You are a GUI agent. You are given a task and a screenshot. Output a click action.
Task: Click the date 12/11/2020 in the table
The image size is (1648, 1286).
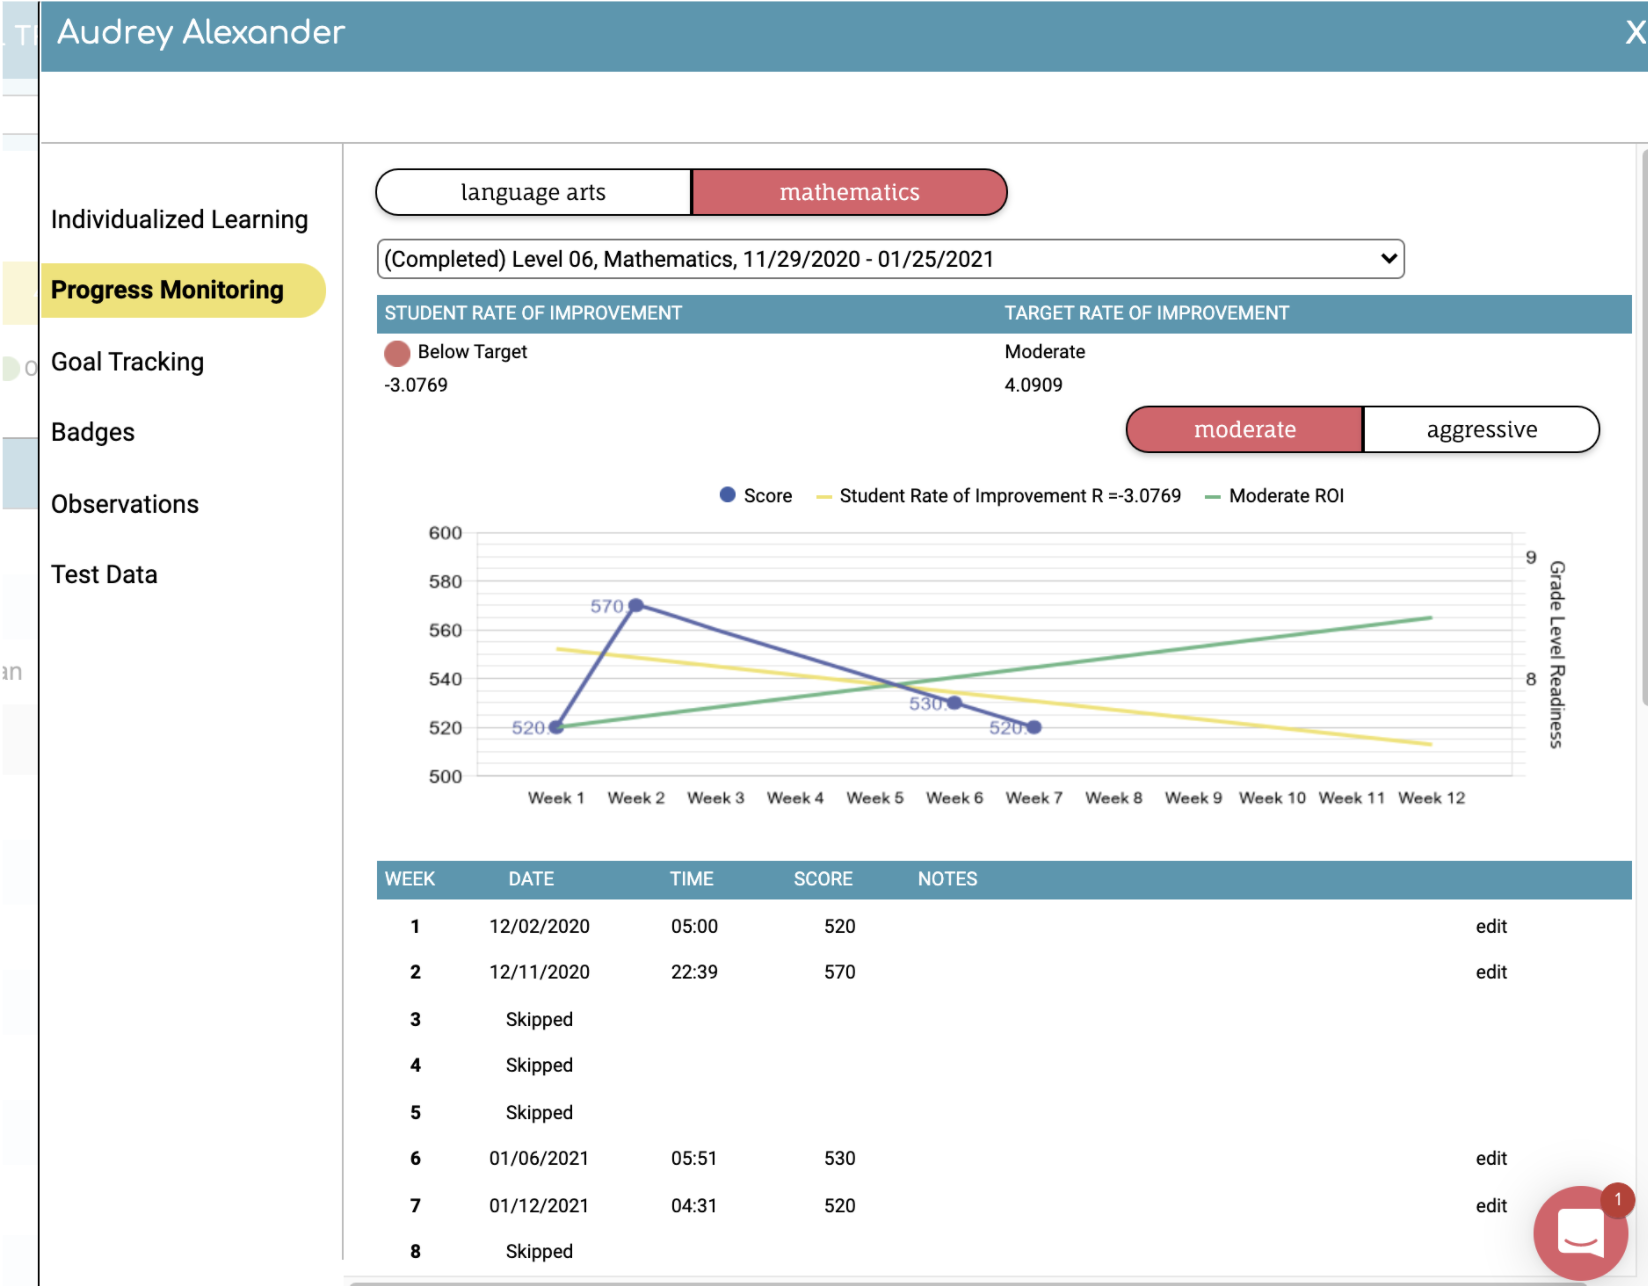click(x=540, y=972)
